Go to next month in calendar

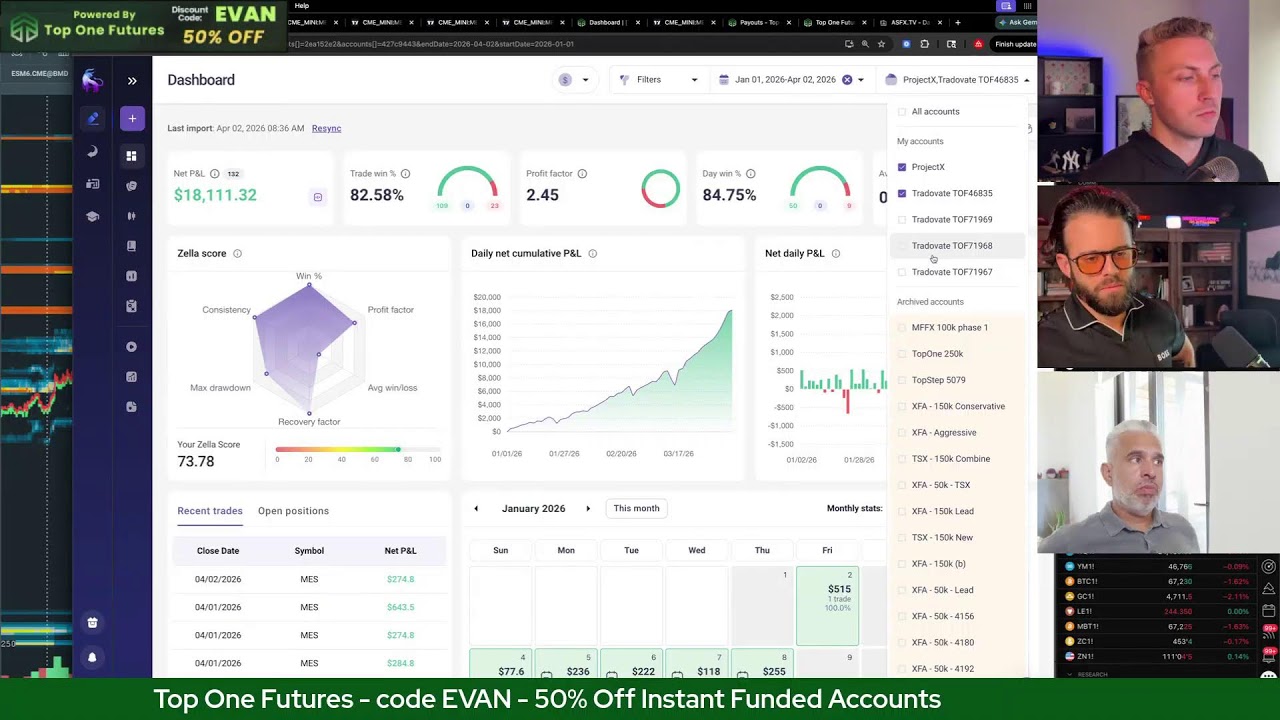pos(588,509)
